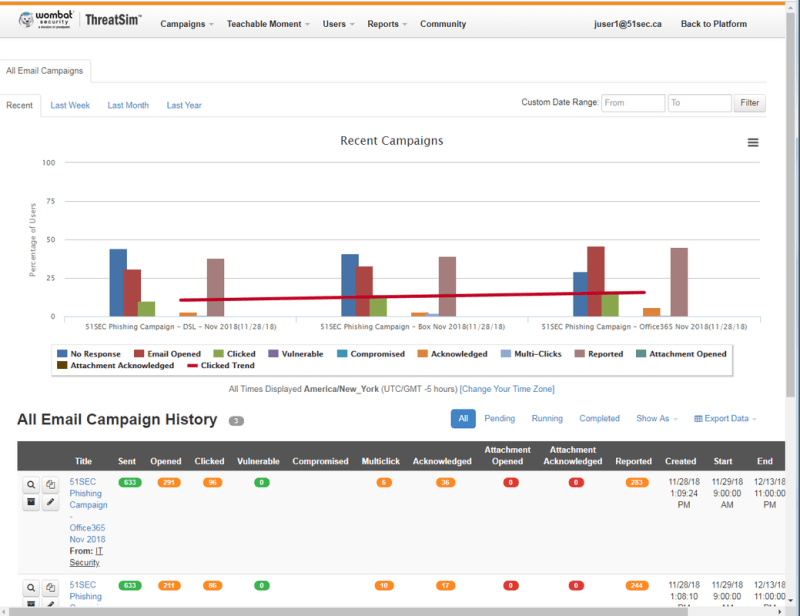The width and height of the screenshot is (800, 616).
Task: Click the magnifier icon in the second campaign row
Action: pyautogui.click(x=31, y=587)
